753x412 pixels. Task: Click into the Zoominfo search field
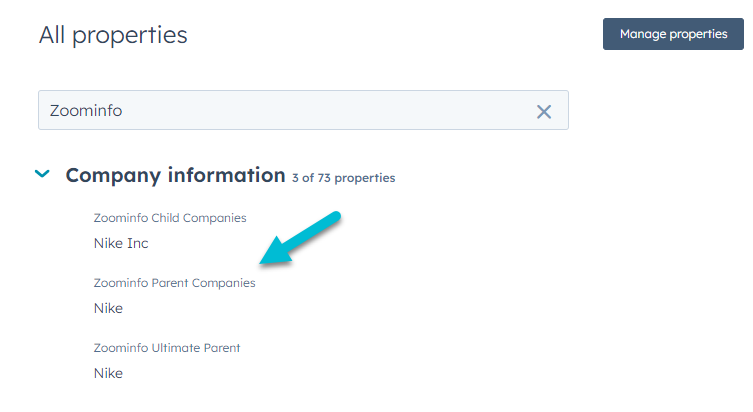(304, 110)
